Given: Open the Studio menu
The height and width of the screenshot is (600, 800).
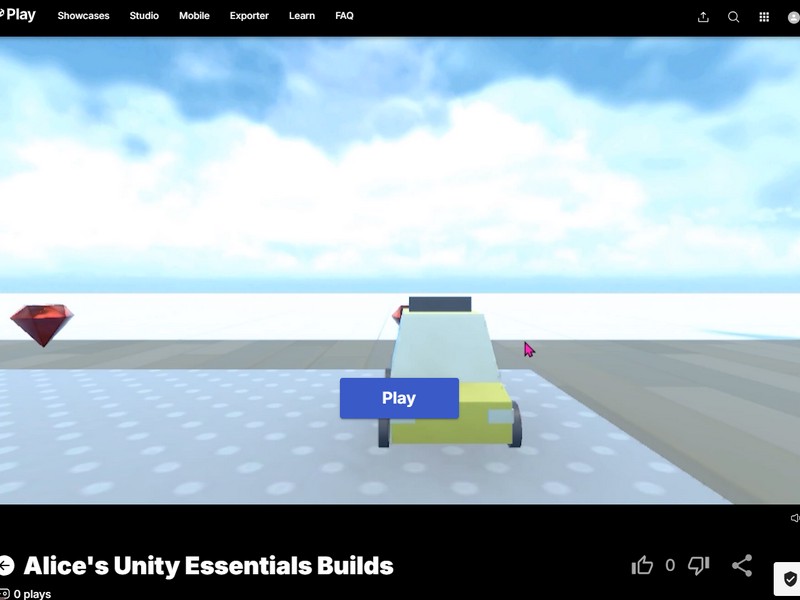Looking at the screenshot, I should pyautogui.click(x=143, y=16).
